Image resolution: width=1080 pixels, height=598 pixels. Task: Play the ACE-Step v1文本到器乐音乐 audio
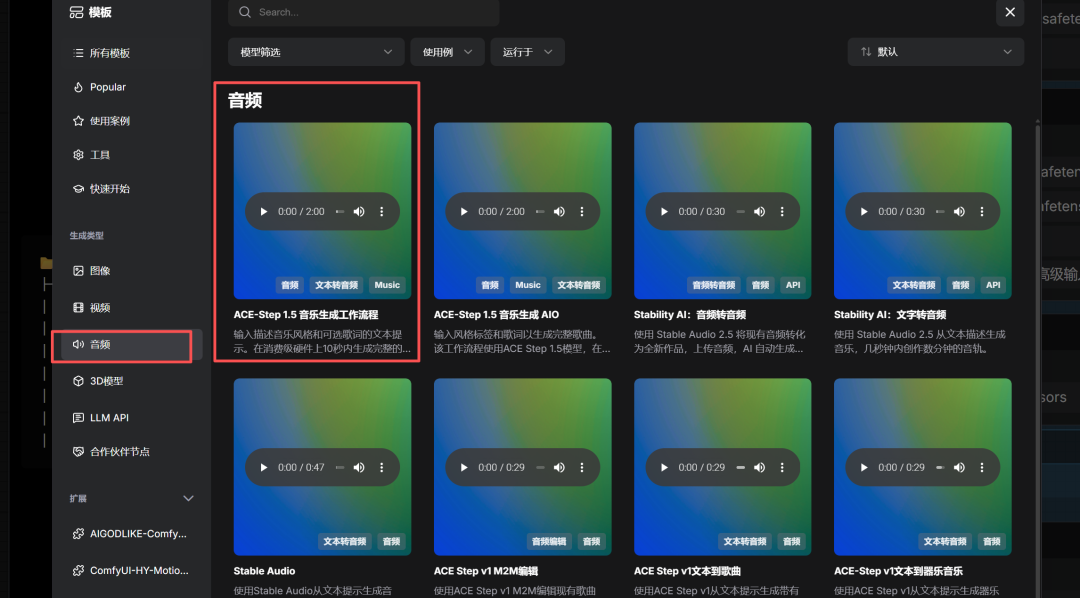click(864, 467)
